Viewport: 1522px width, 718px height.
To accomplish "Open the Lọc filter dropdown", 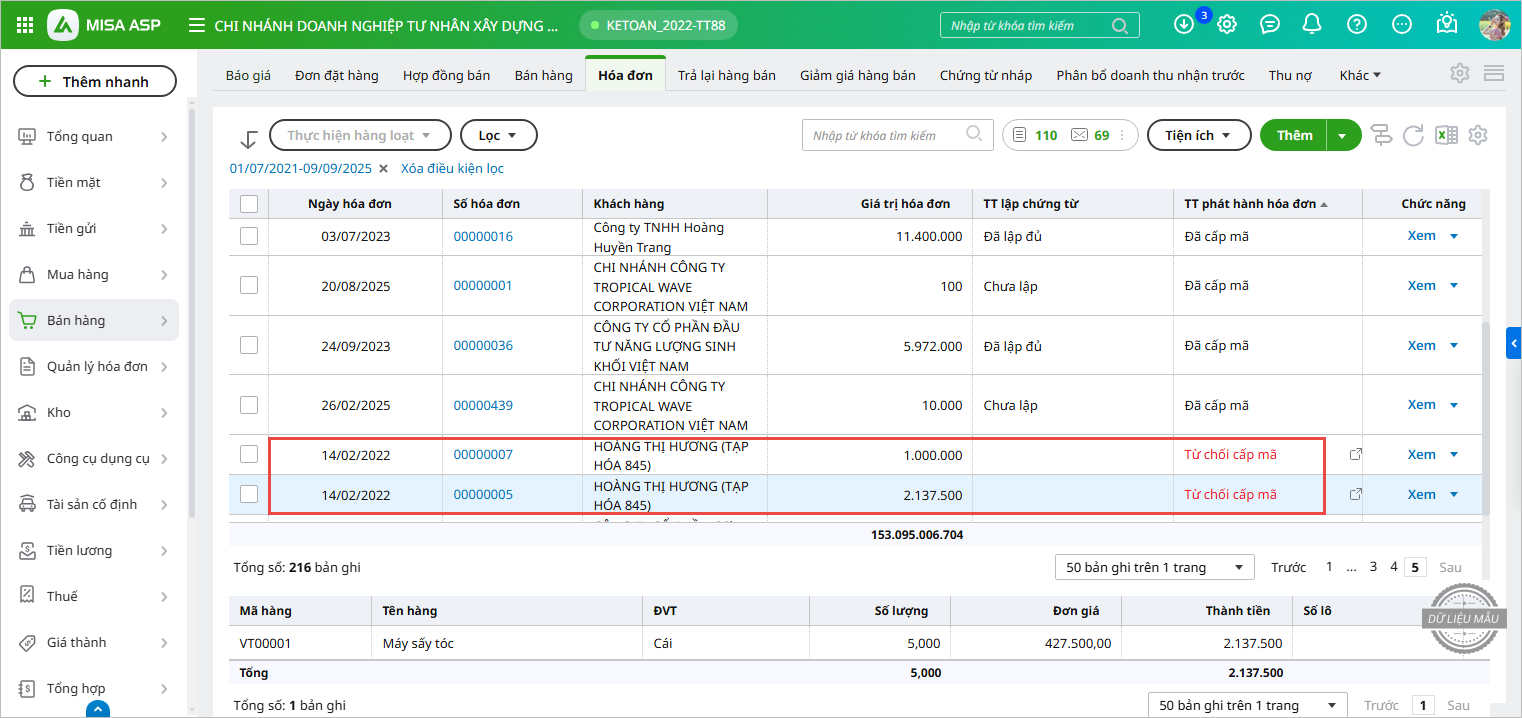I will [498, 135].
